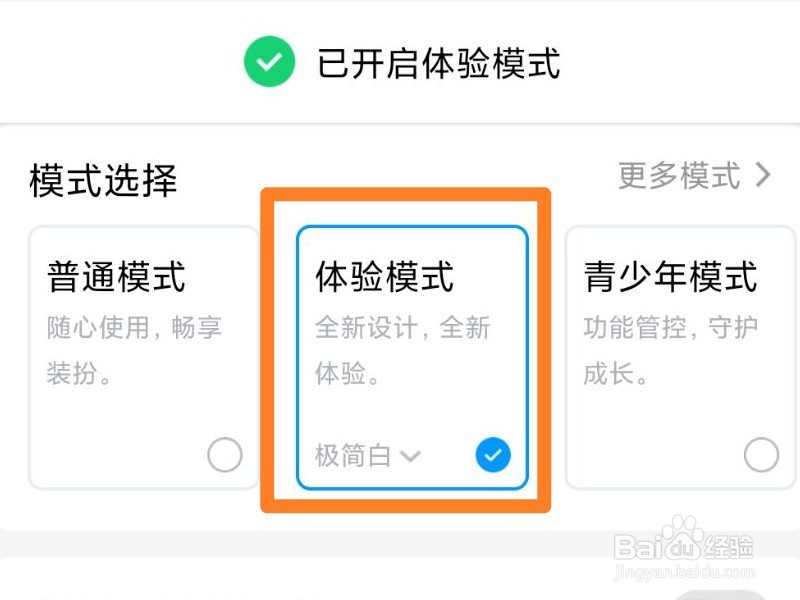Click the blue check badge in the highlighted card
The width and height of the screenshot is (800, 600).
pos(491,455)
